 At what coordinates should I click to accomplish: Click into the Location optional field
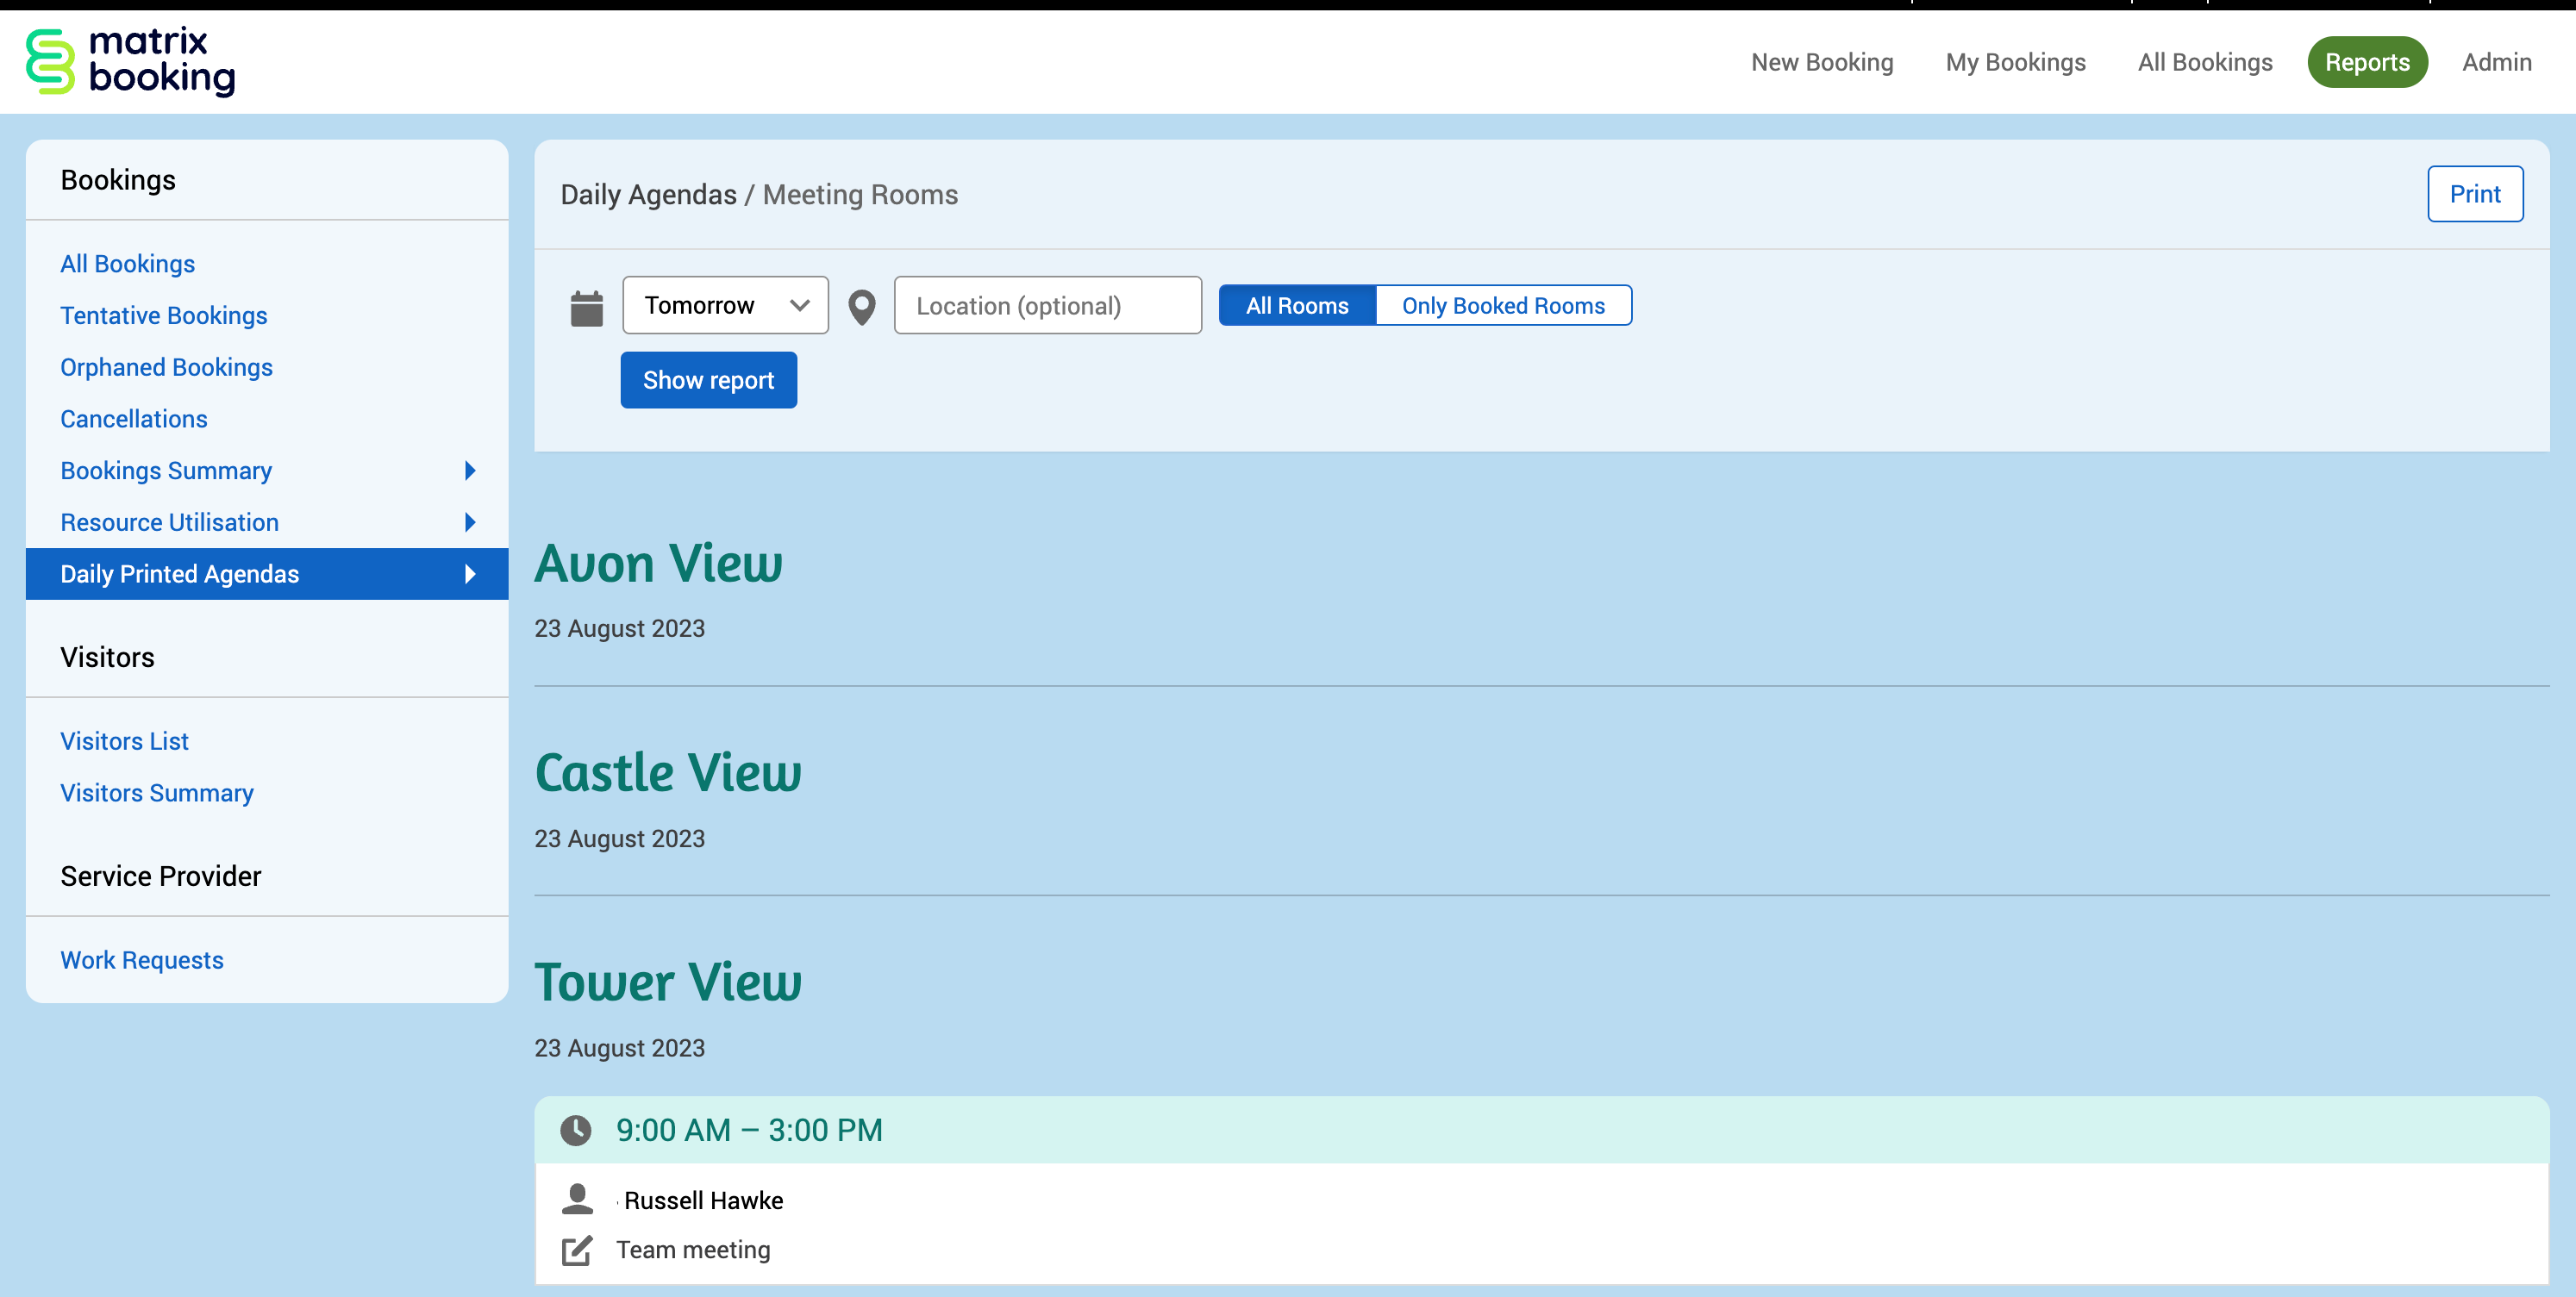point(1047,306)
